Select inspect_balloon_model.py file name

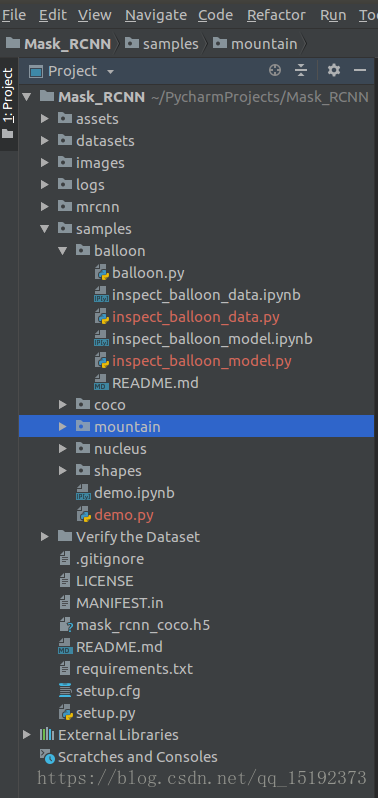[x=202, y=361]
